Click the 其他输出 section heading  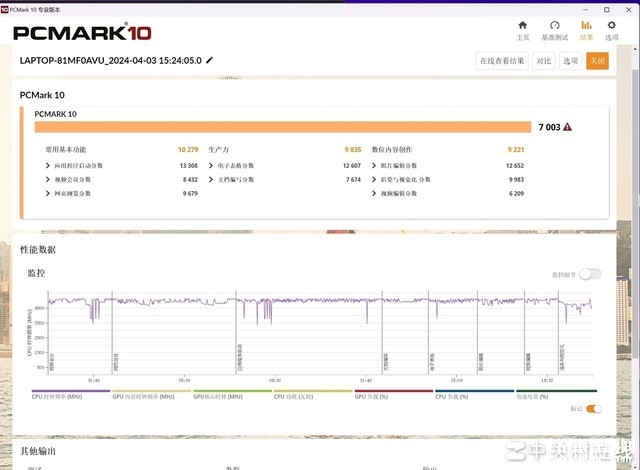click(38, 451)
